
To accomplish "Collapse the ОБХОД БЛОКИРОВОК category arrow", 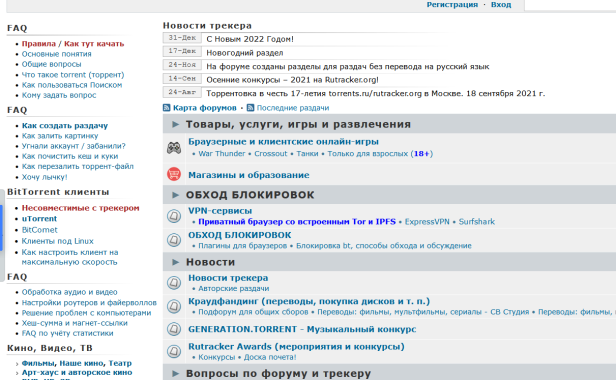I will coord(176,195).
